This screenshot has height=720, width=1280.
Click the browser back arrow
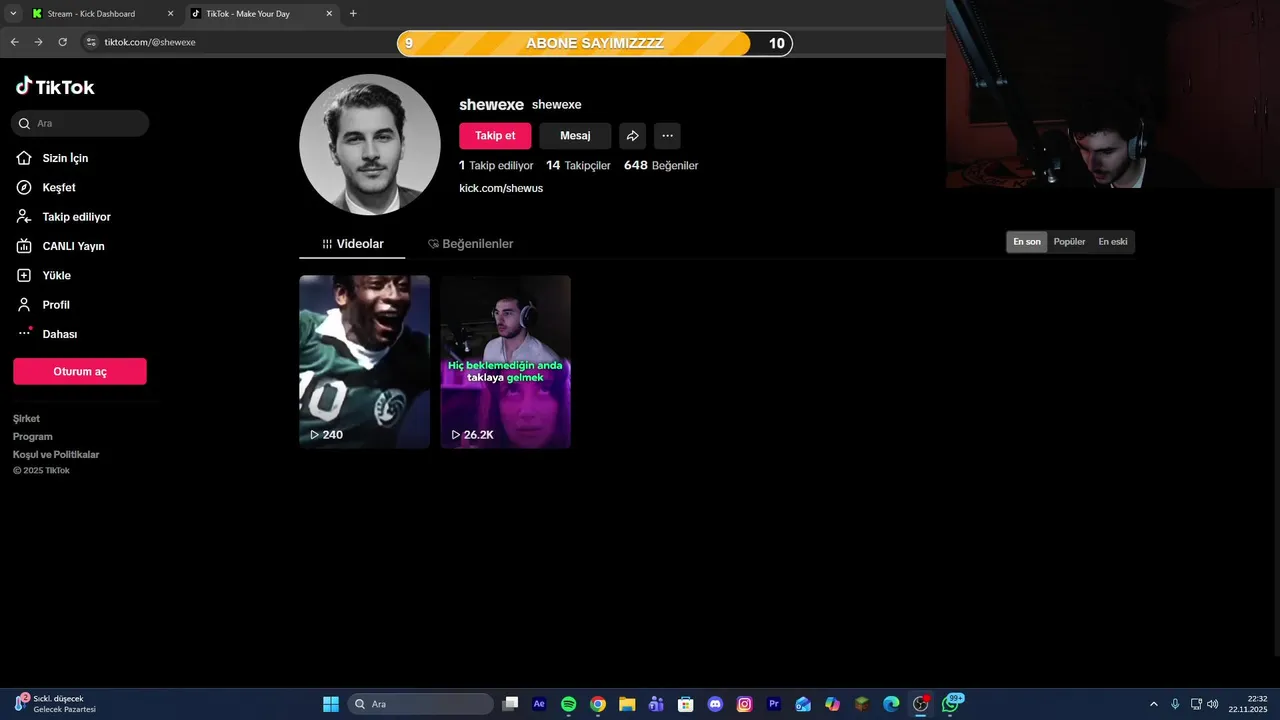tap(14, 42)
